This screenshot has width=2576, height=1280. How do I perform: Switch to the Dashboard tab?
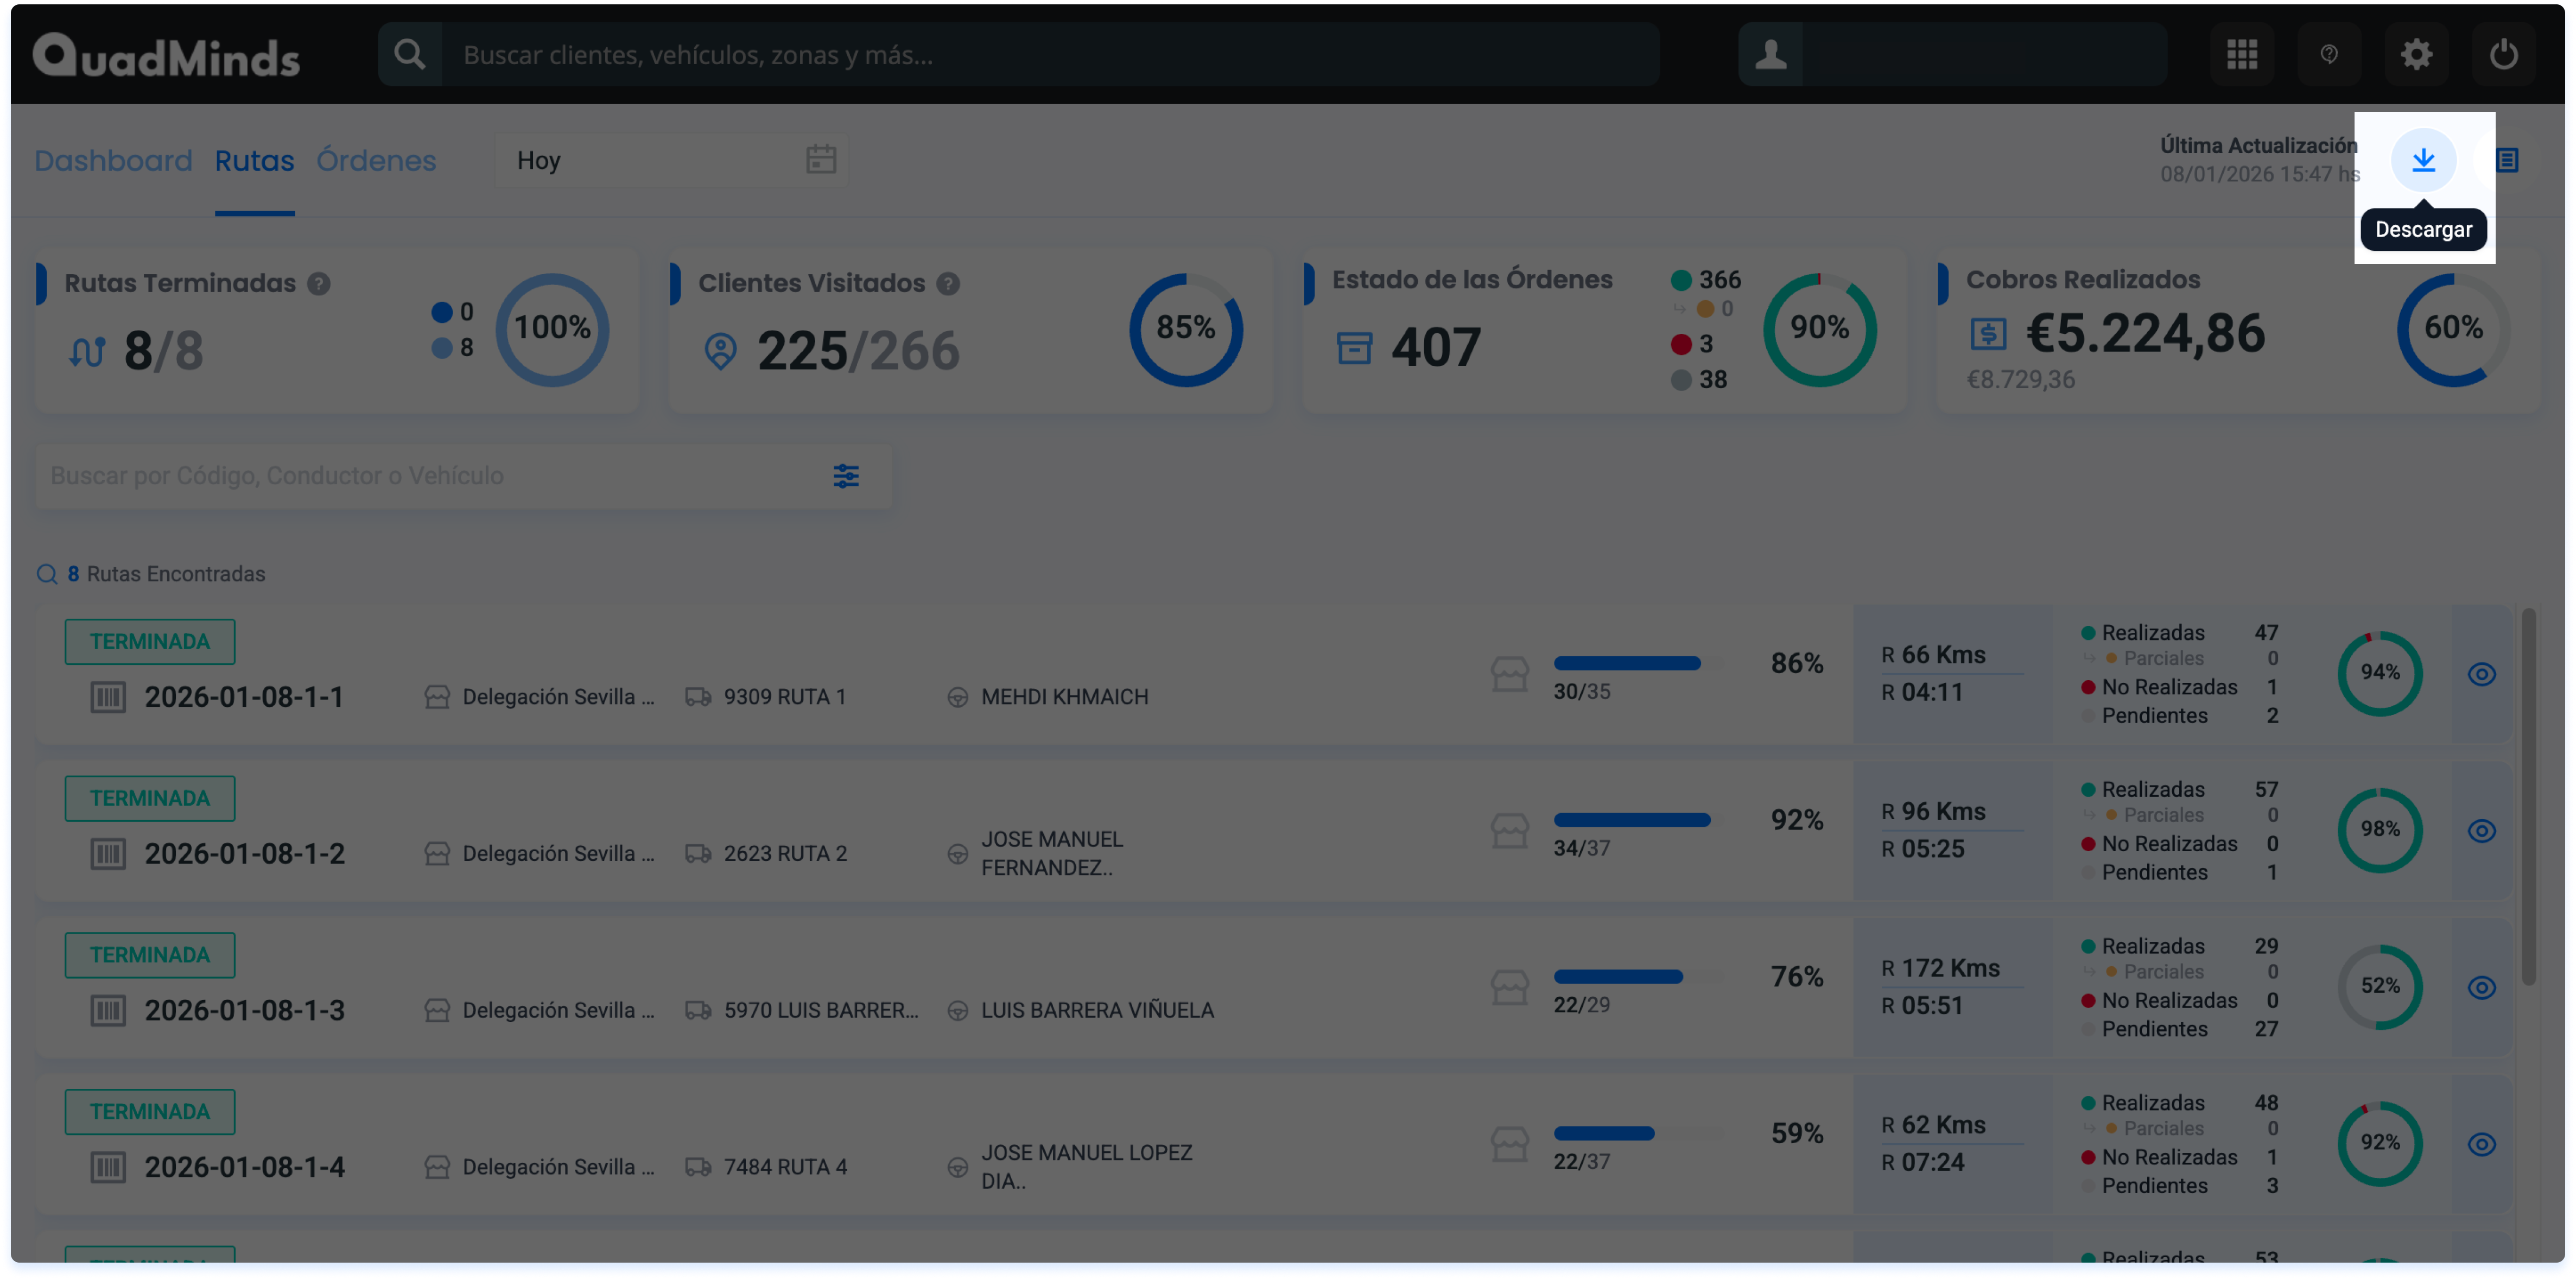tap(113, 161)
